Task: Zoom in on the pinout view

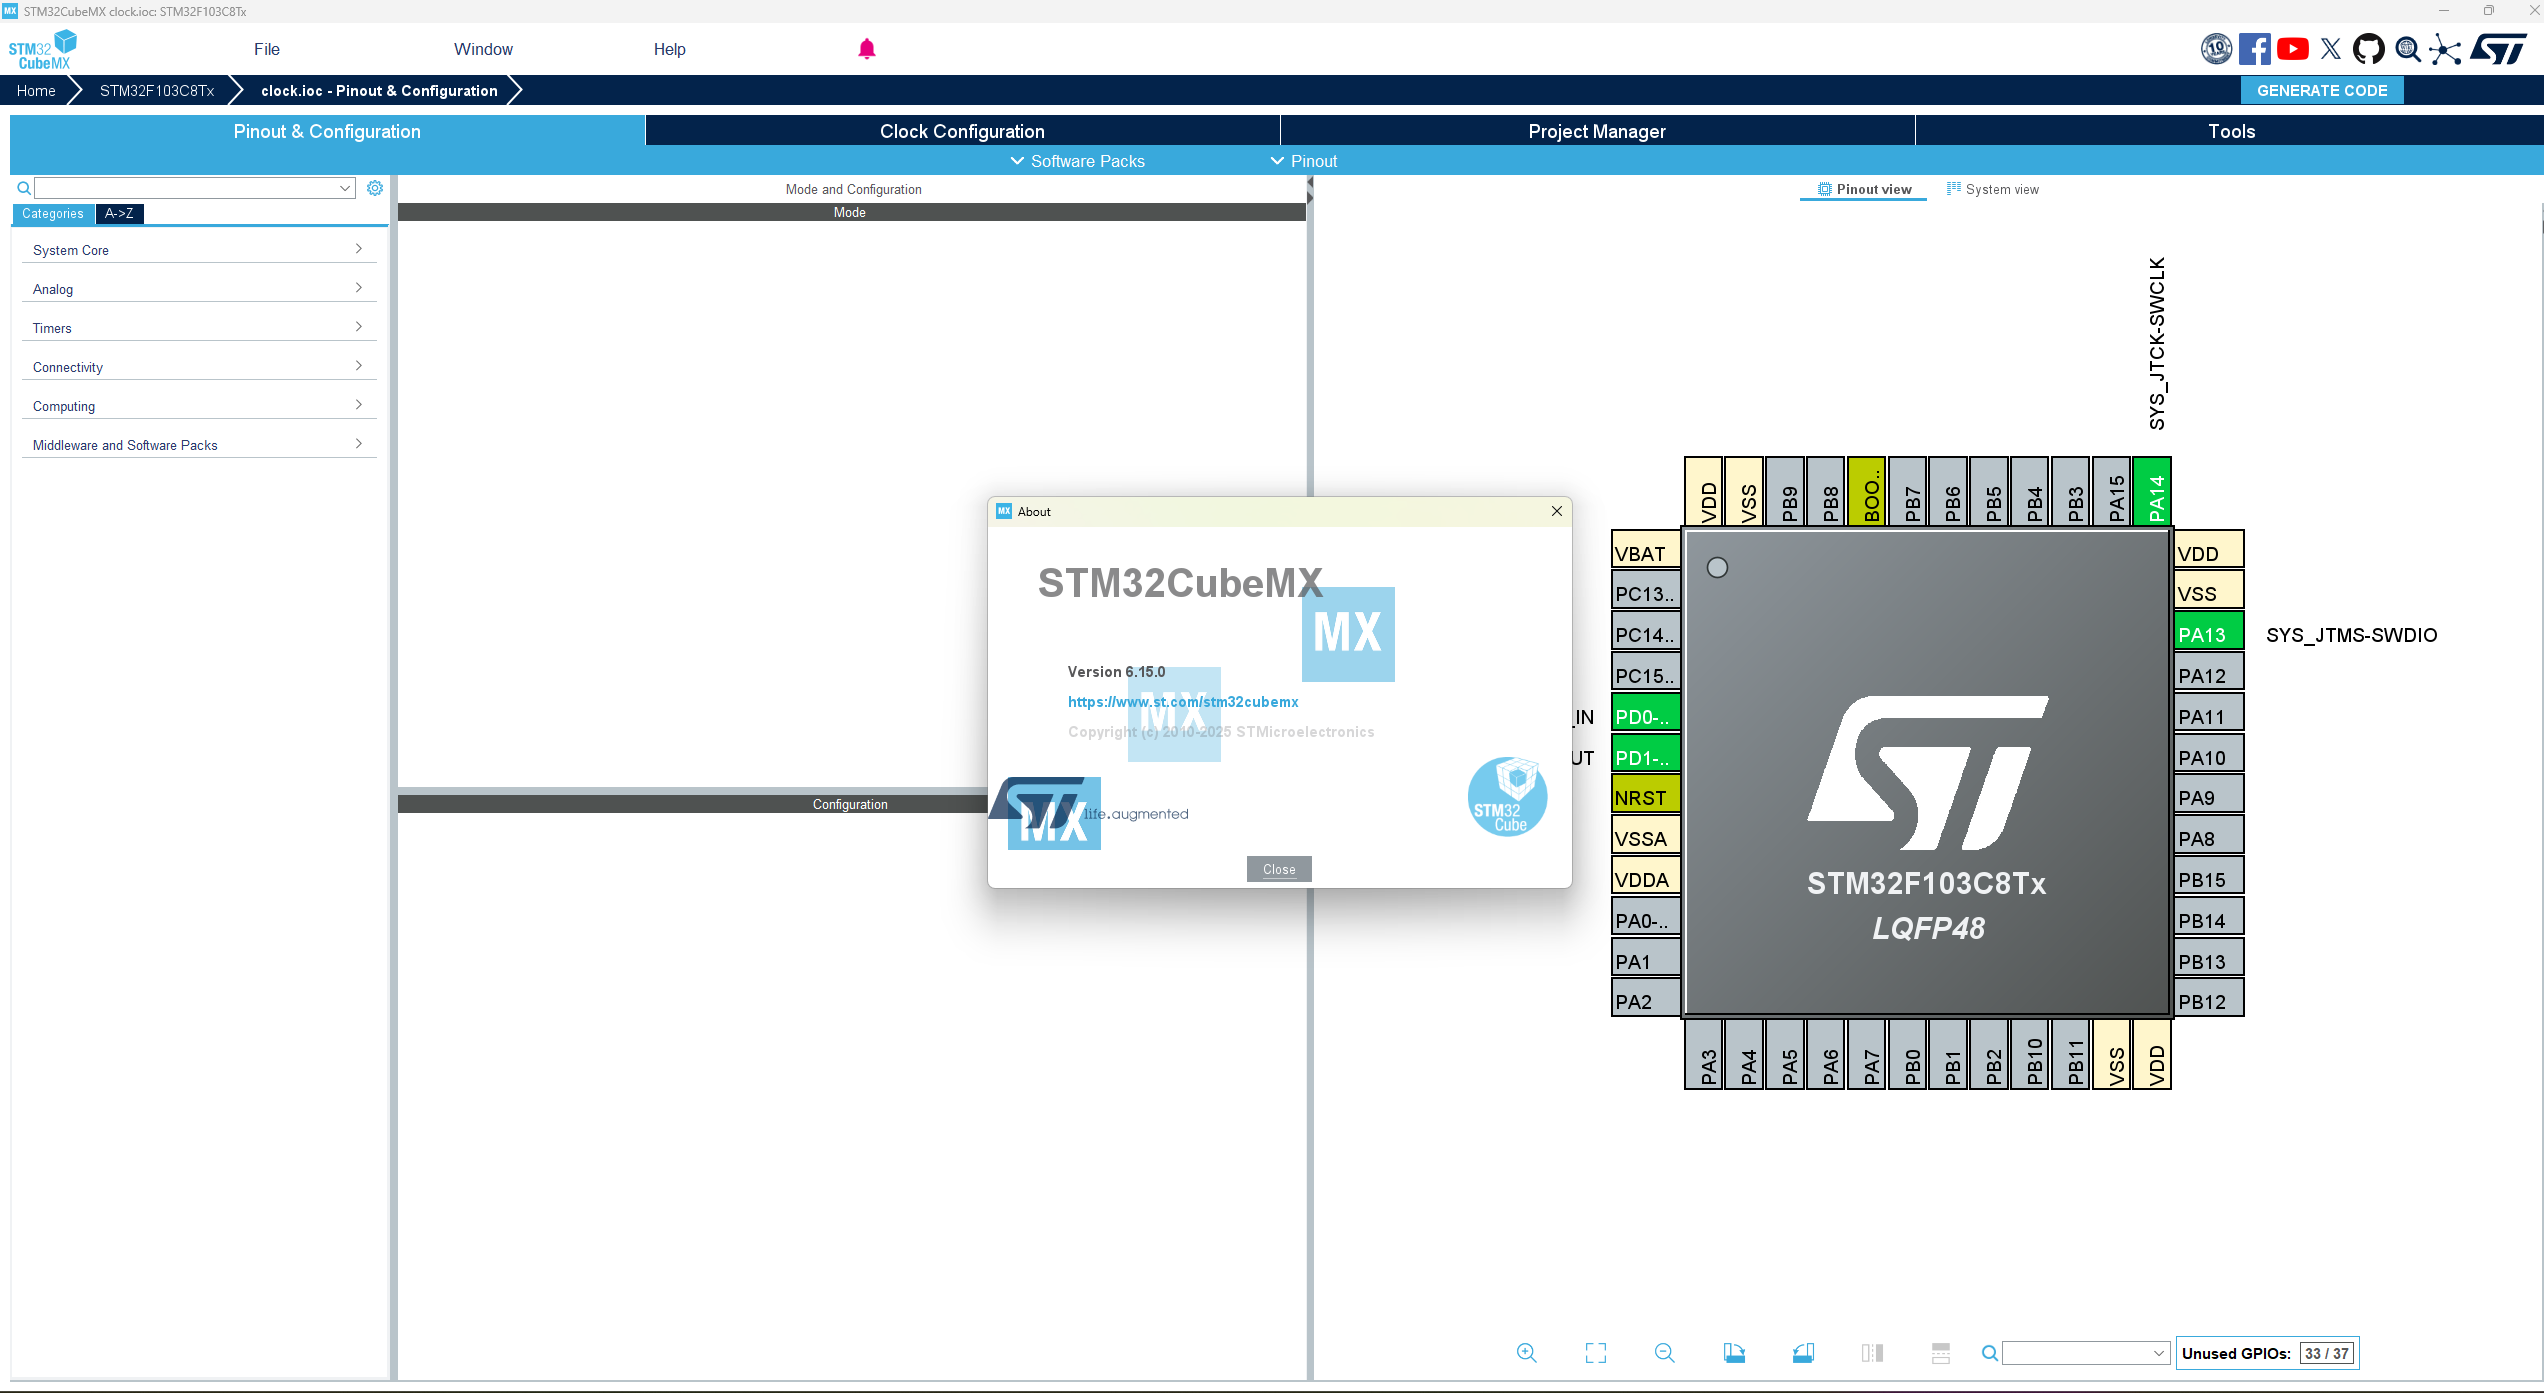Action: (x=1526, y=1353)
